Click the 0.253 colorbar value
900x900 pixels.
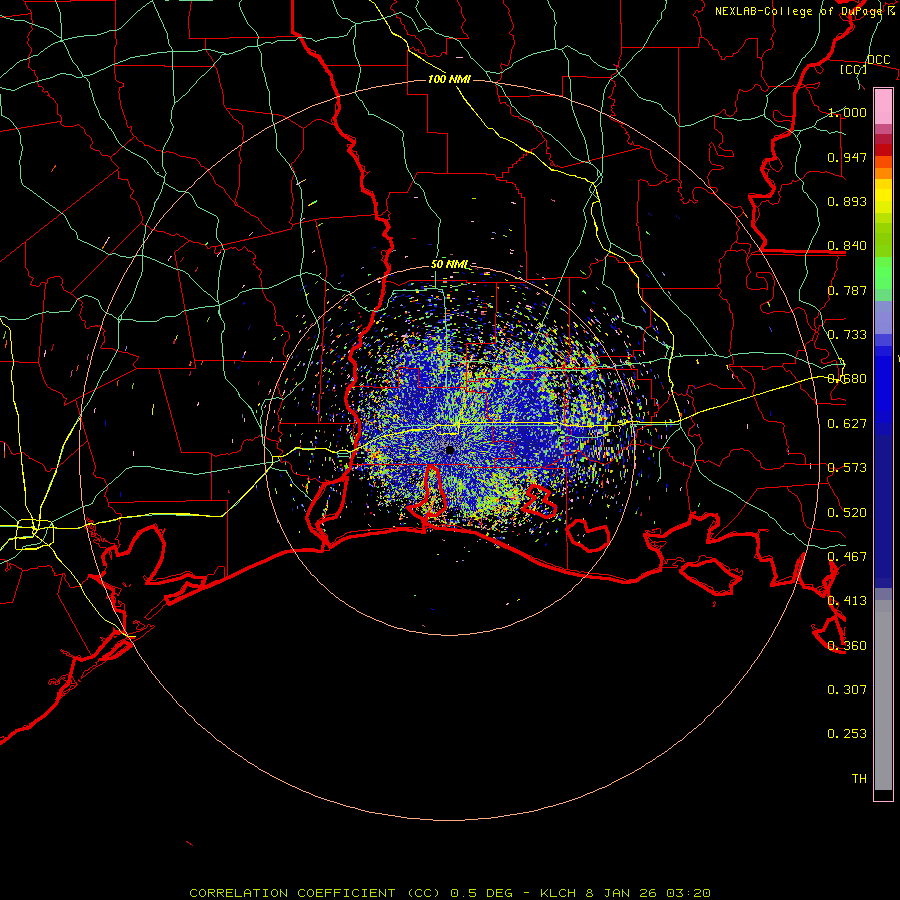point(847,734)
